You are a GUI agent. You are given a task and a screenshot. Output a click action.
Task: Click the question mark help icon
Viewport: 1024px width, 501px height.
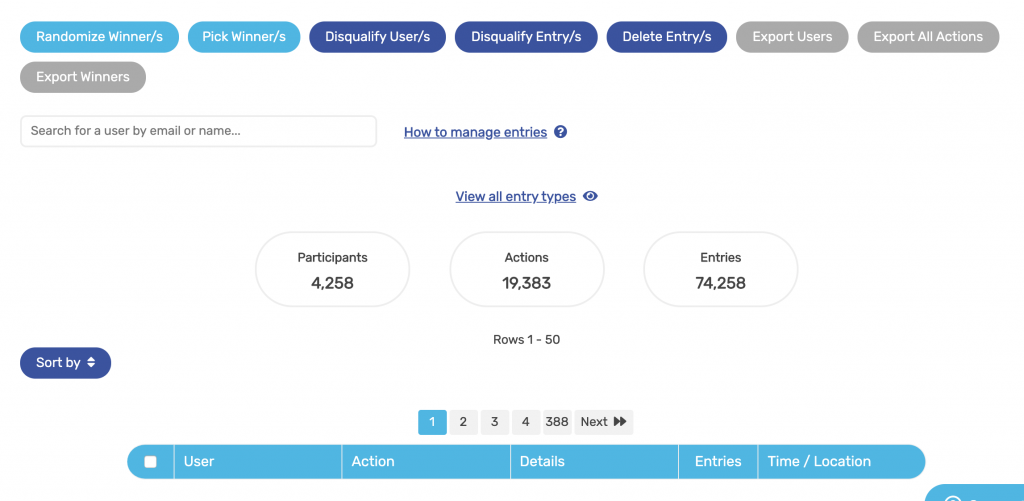point(560,132)
